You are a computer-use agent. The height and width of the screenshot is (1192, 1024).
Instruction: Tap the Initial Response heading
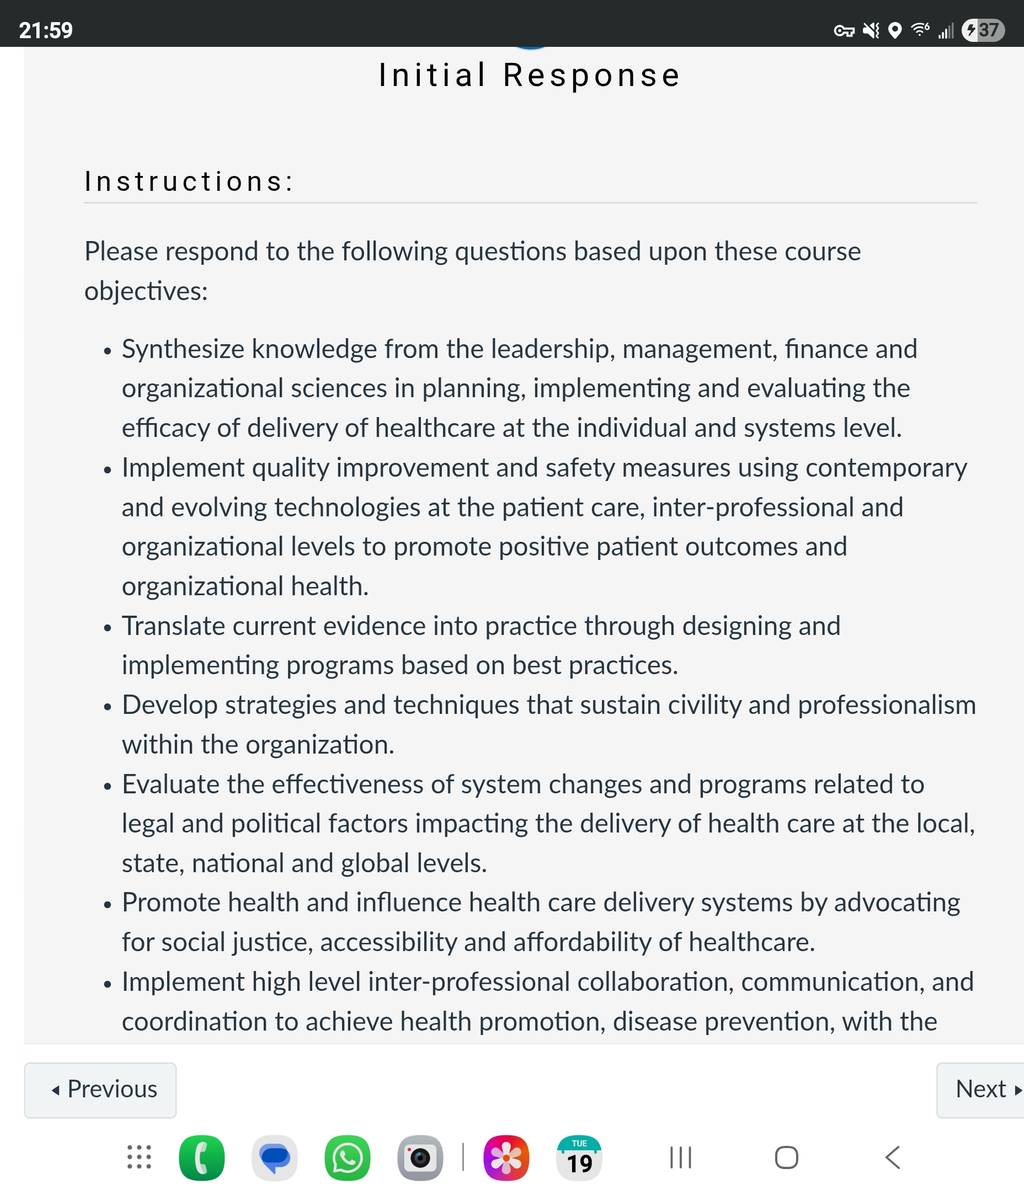tap(530, 75)
